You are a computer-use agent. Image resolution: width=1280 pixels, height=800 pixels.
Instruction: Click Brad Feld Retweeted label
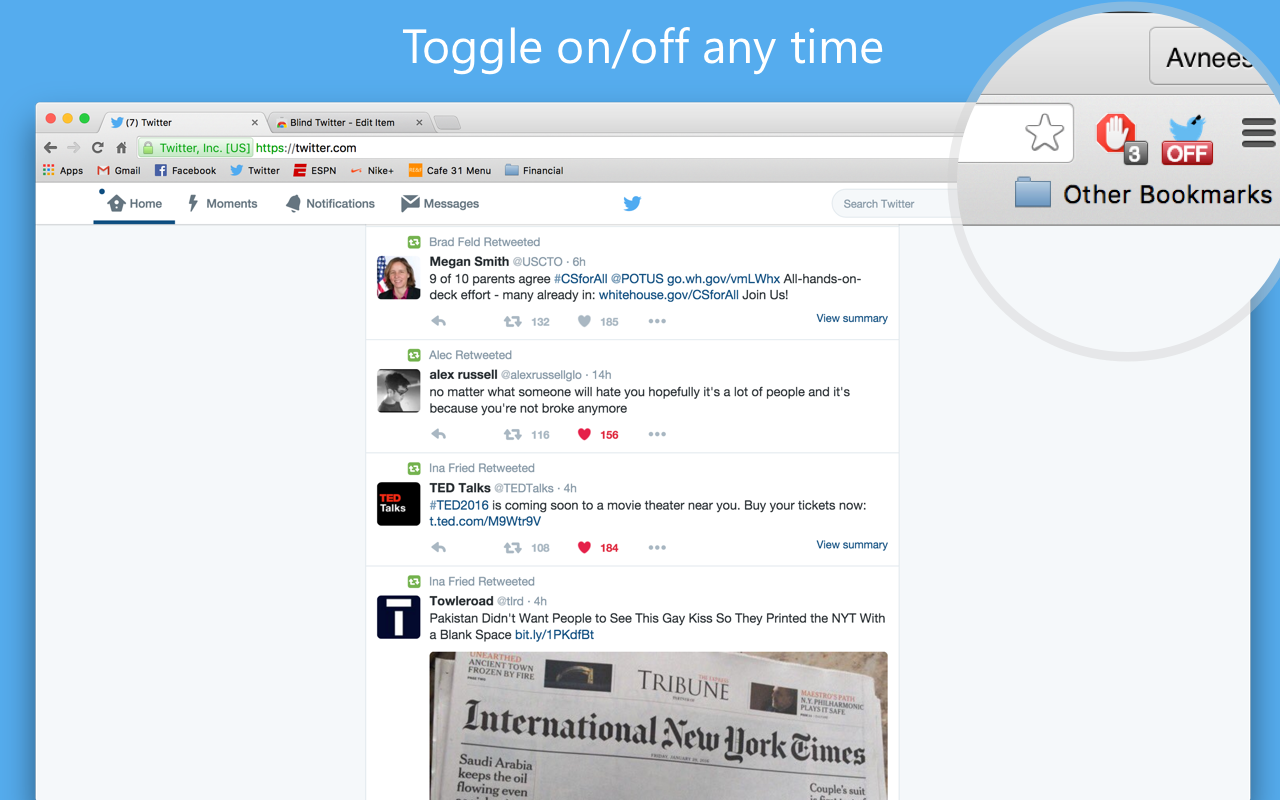(484, 242)
